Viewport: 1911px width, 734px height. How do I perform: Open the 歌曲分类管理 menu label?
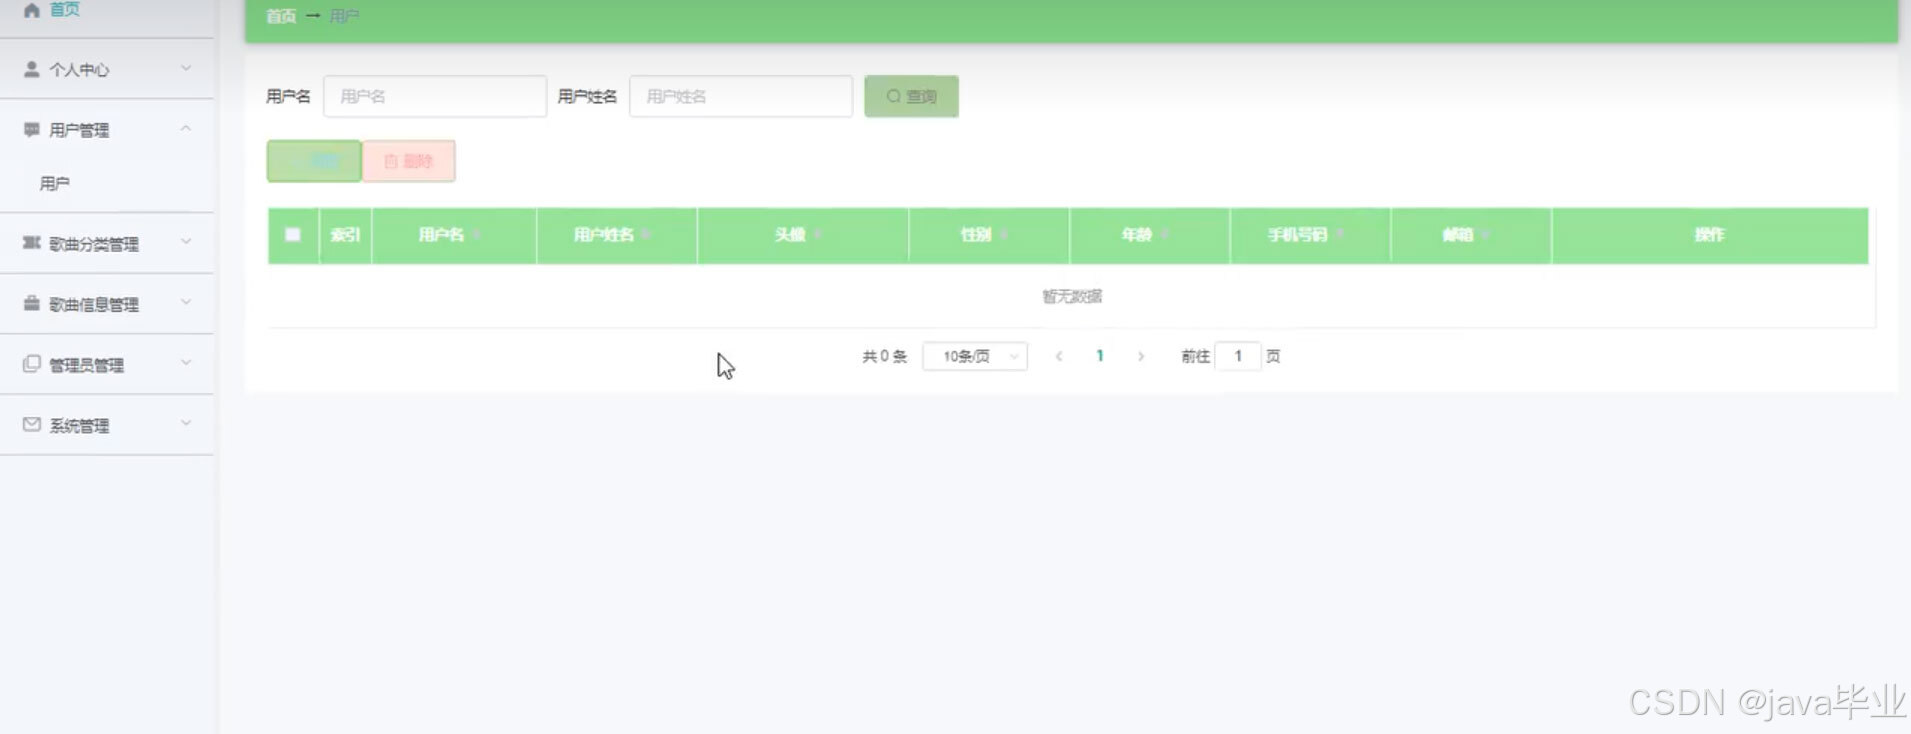[94, 244]
